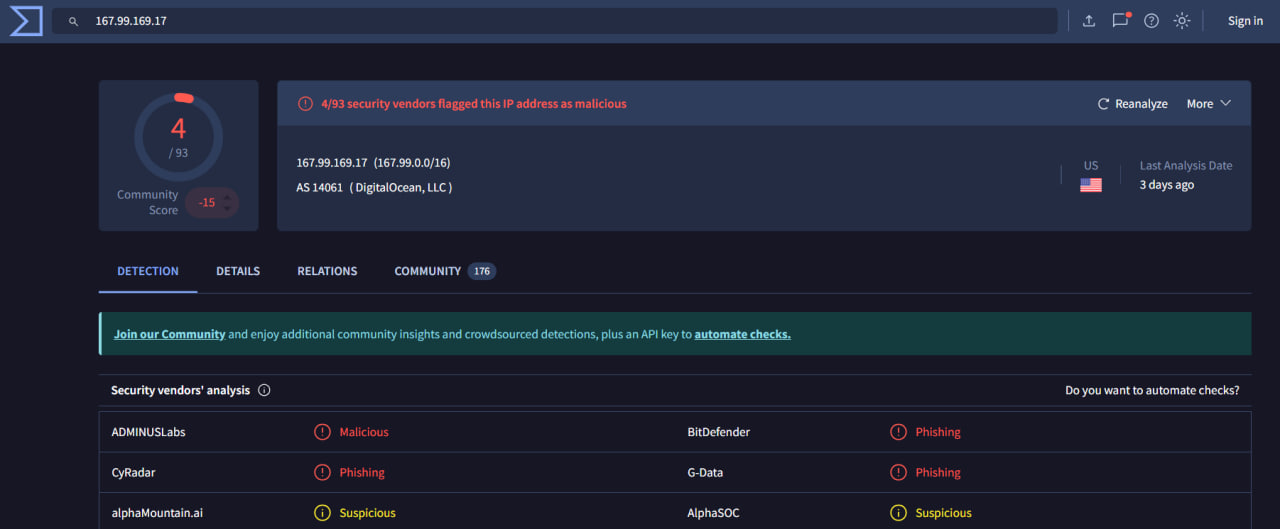The image size is (1280, 529).
Task: Open the notifications speech bubble icon
Action: coord(1120,21)
